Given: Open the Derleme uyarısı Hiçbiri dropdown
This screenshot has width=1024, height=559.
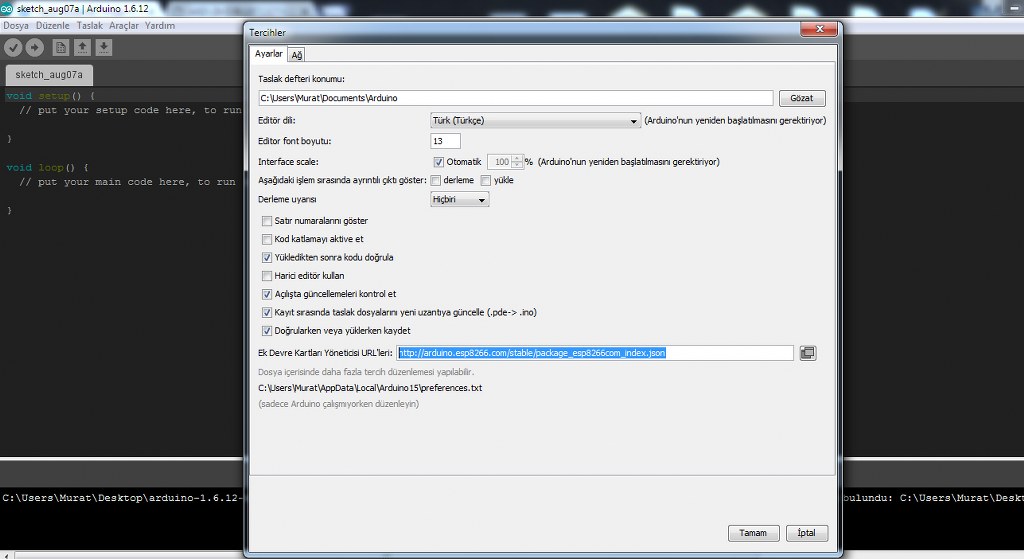Looking at the screenshot, I should coord(460,199).
